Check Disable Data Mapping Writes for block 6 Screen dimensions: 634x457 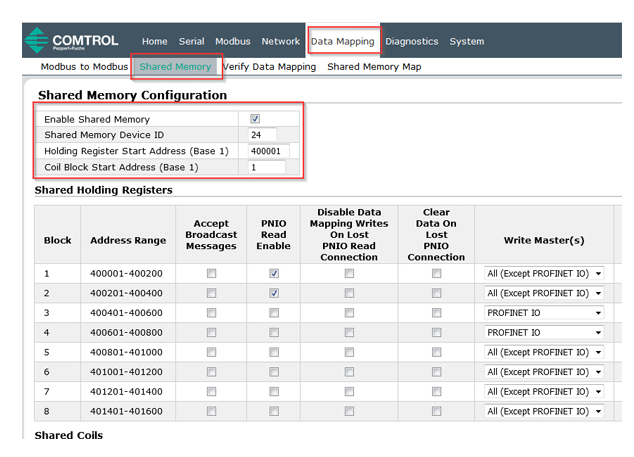[349, 372]
